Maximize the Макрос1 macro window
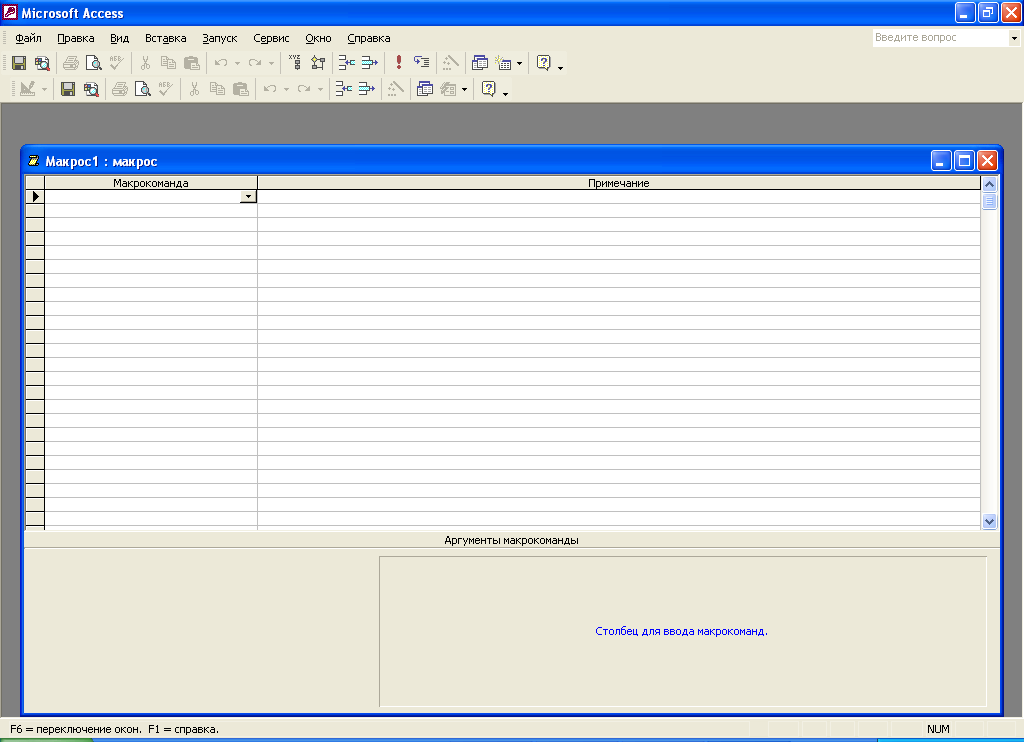The width and height of the screenshot is (1024, 742). (x=964, y=161)
